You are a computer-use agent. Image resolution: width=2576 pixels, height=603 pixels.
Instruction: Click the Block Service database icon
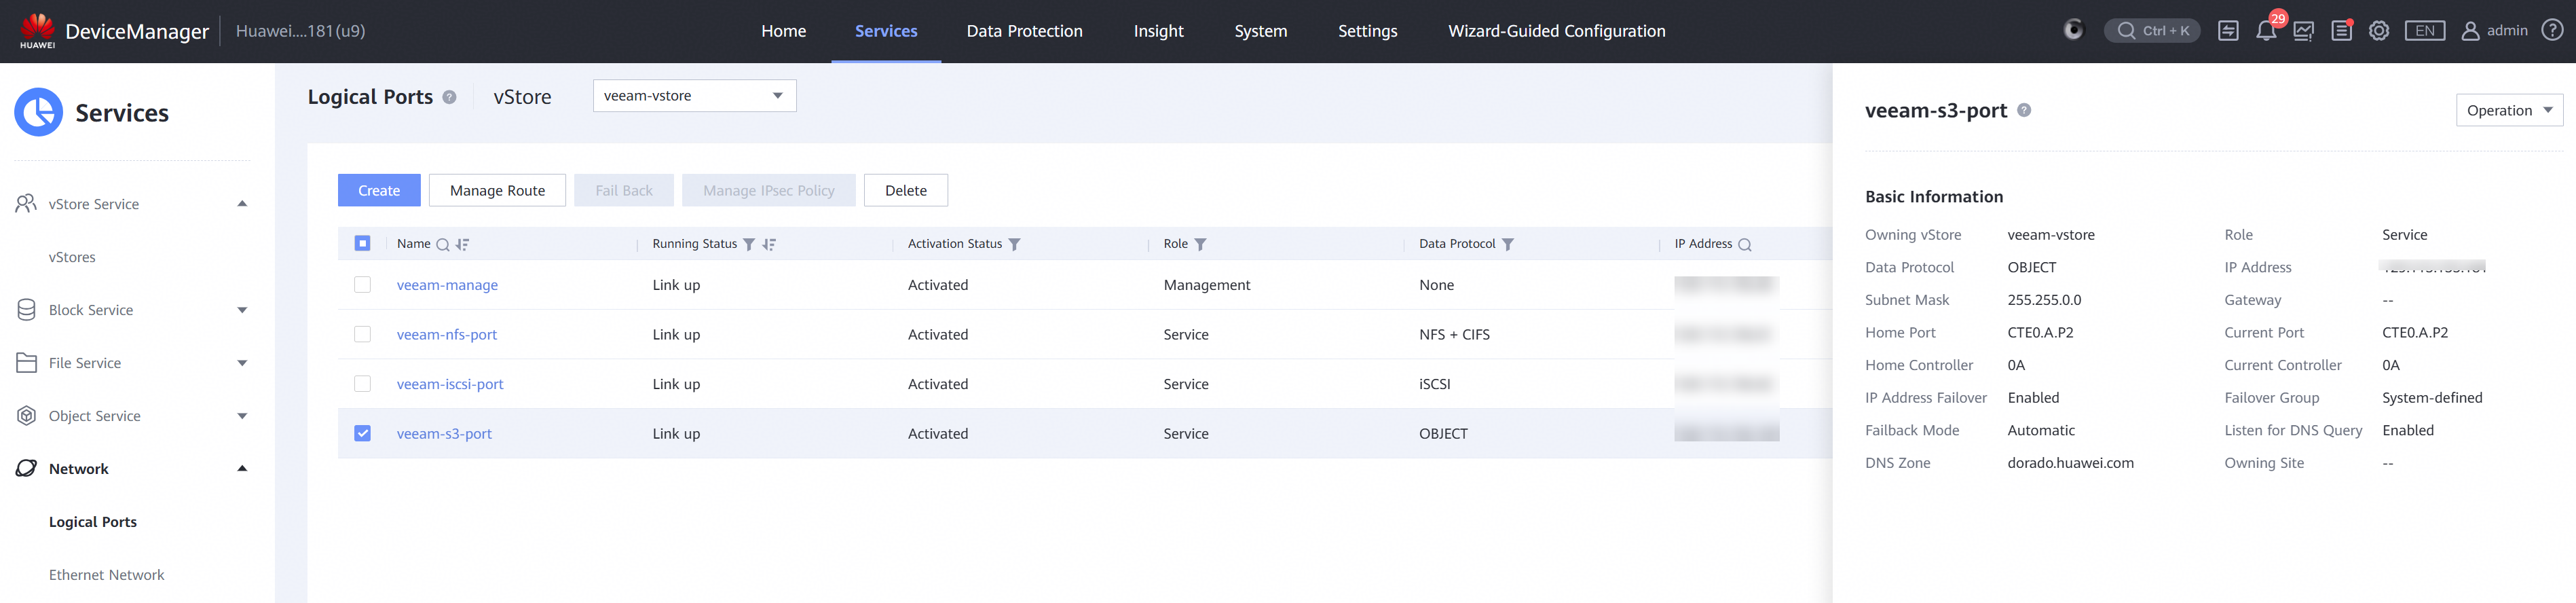27,310
